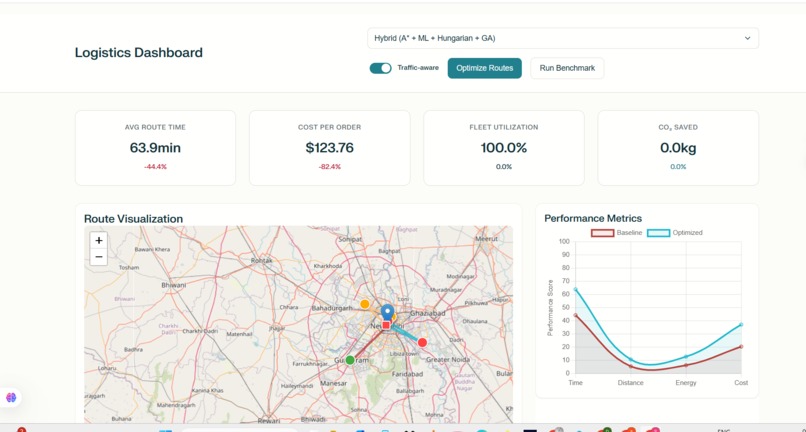806x432 pixels.
Task: Select the -44.4% change indicator
Action: click(155, 167)
